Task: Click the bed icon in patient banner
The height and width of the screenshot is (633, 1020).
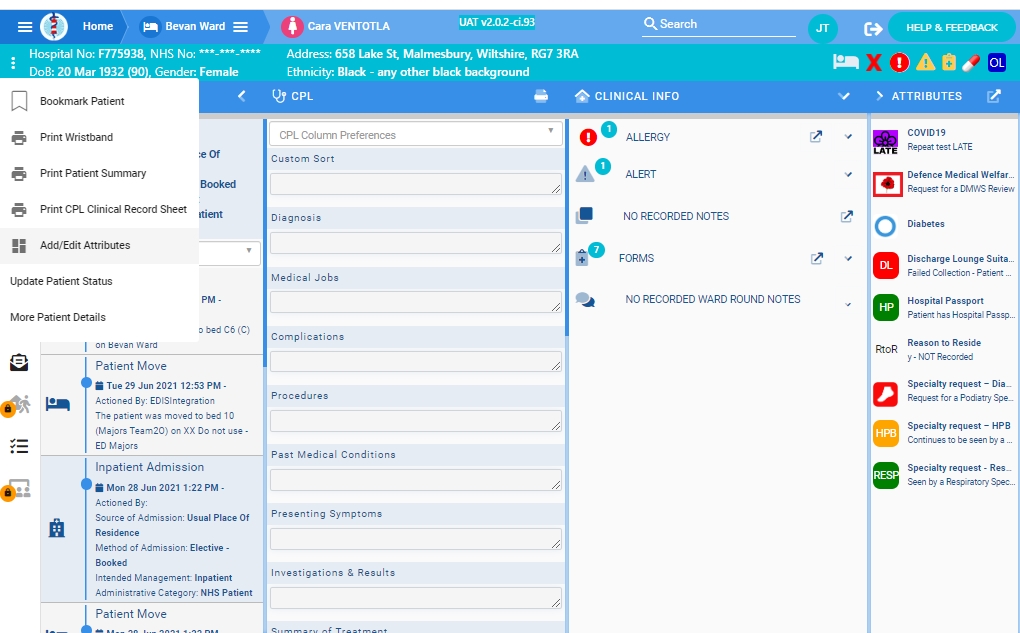Action: pyautogui.click(x=846, y=62)
